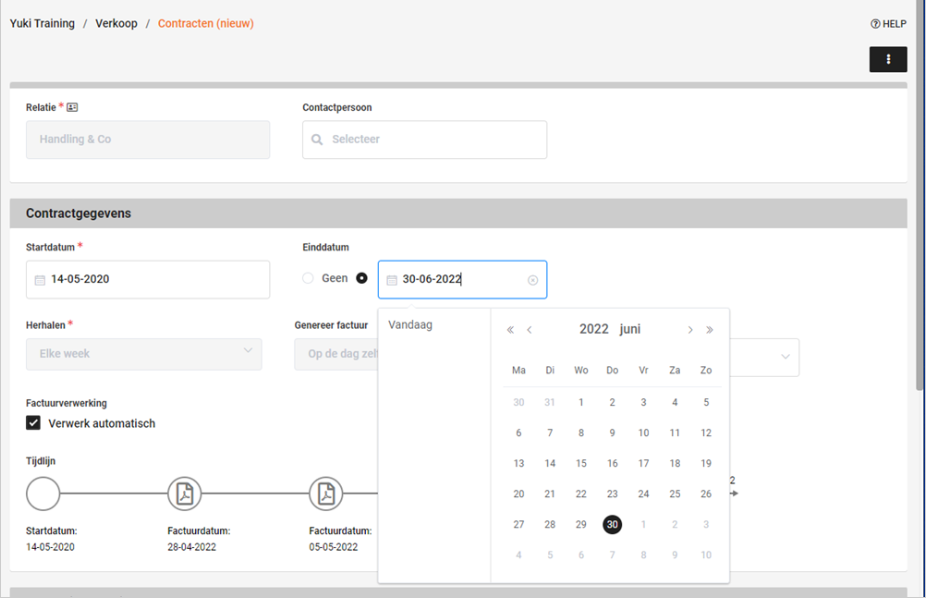The image size is (926, 598).
Task: Select June 15 in the calendar
Action: (x=581, y=463)
